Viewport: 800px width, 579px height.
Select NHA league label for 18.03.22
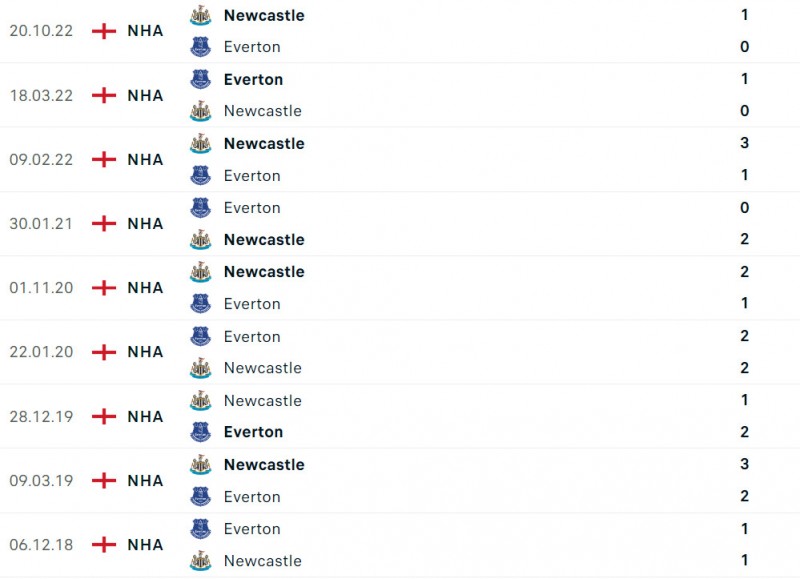pyautogui.click(x=145, y=95)
